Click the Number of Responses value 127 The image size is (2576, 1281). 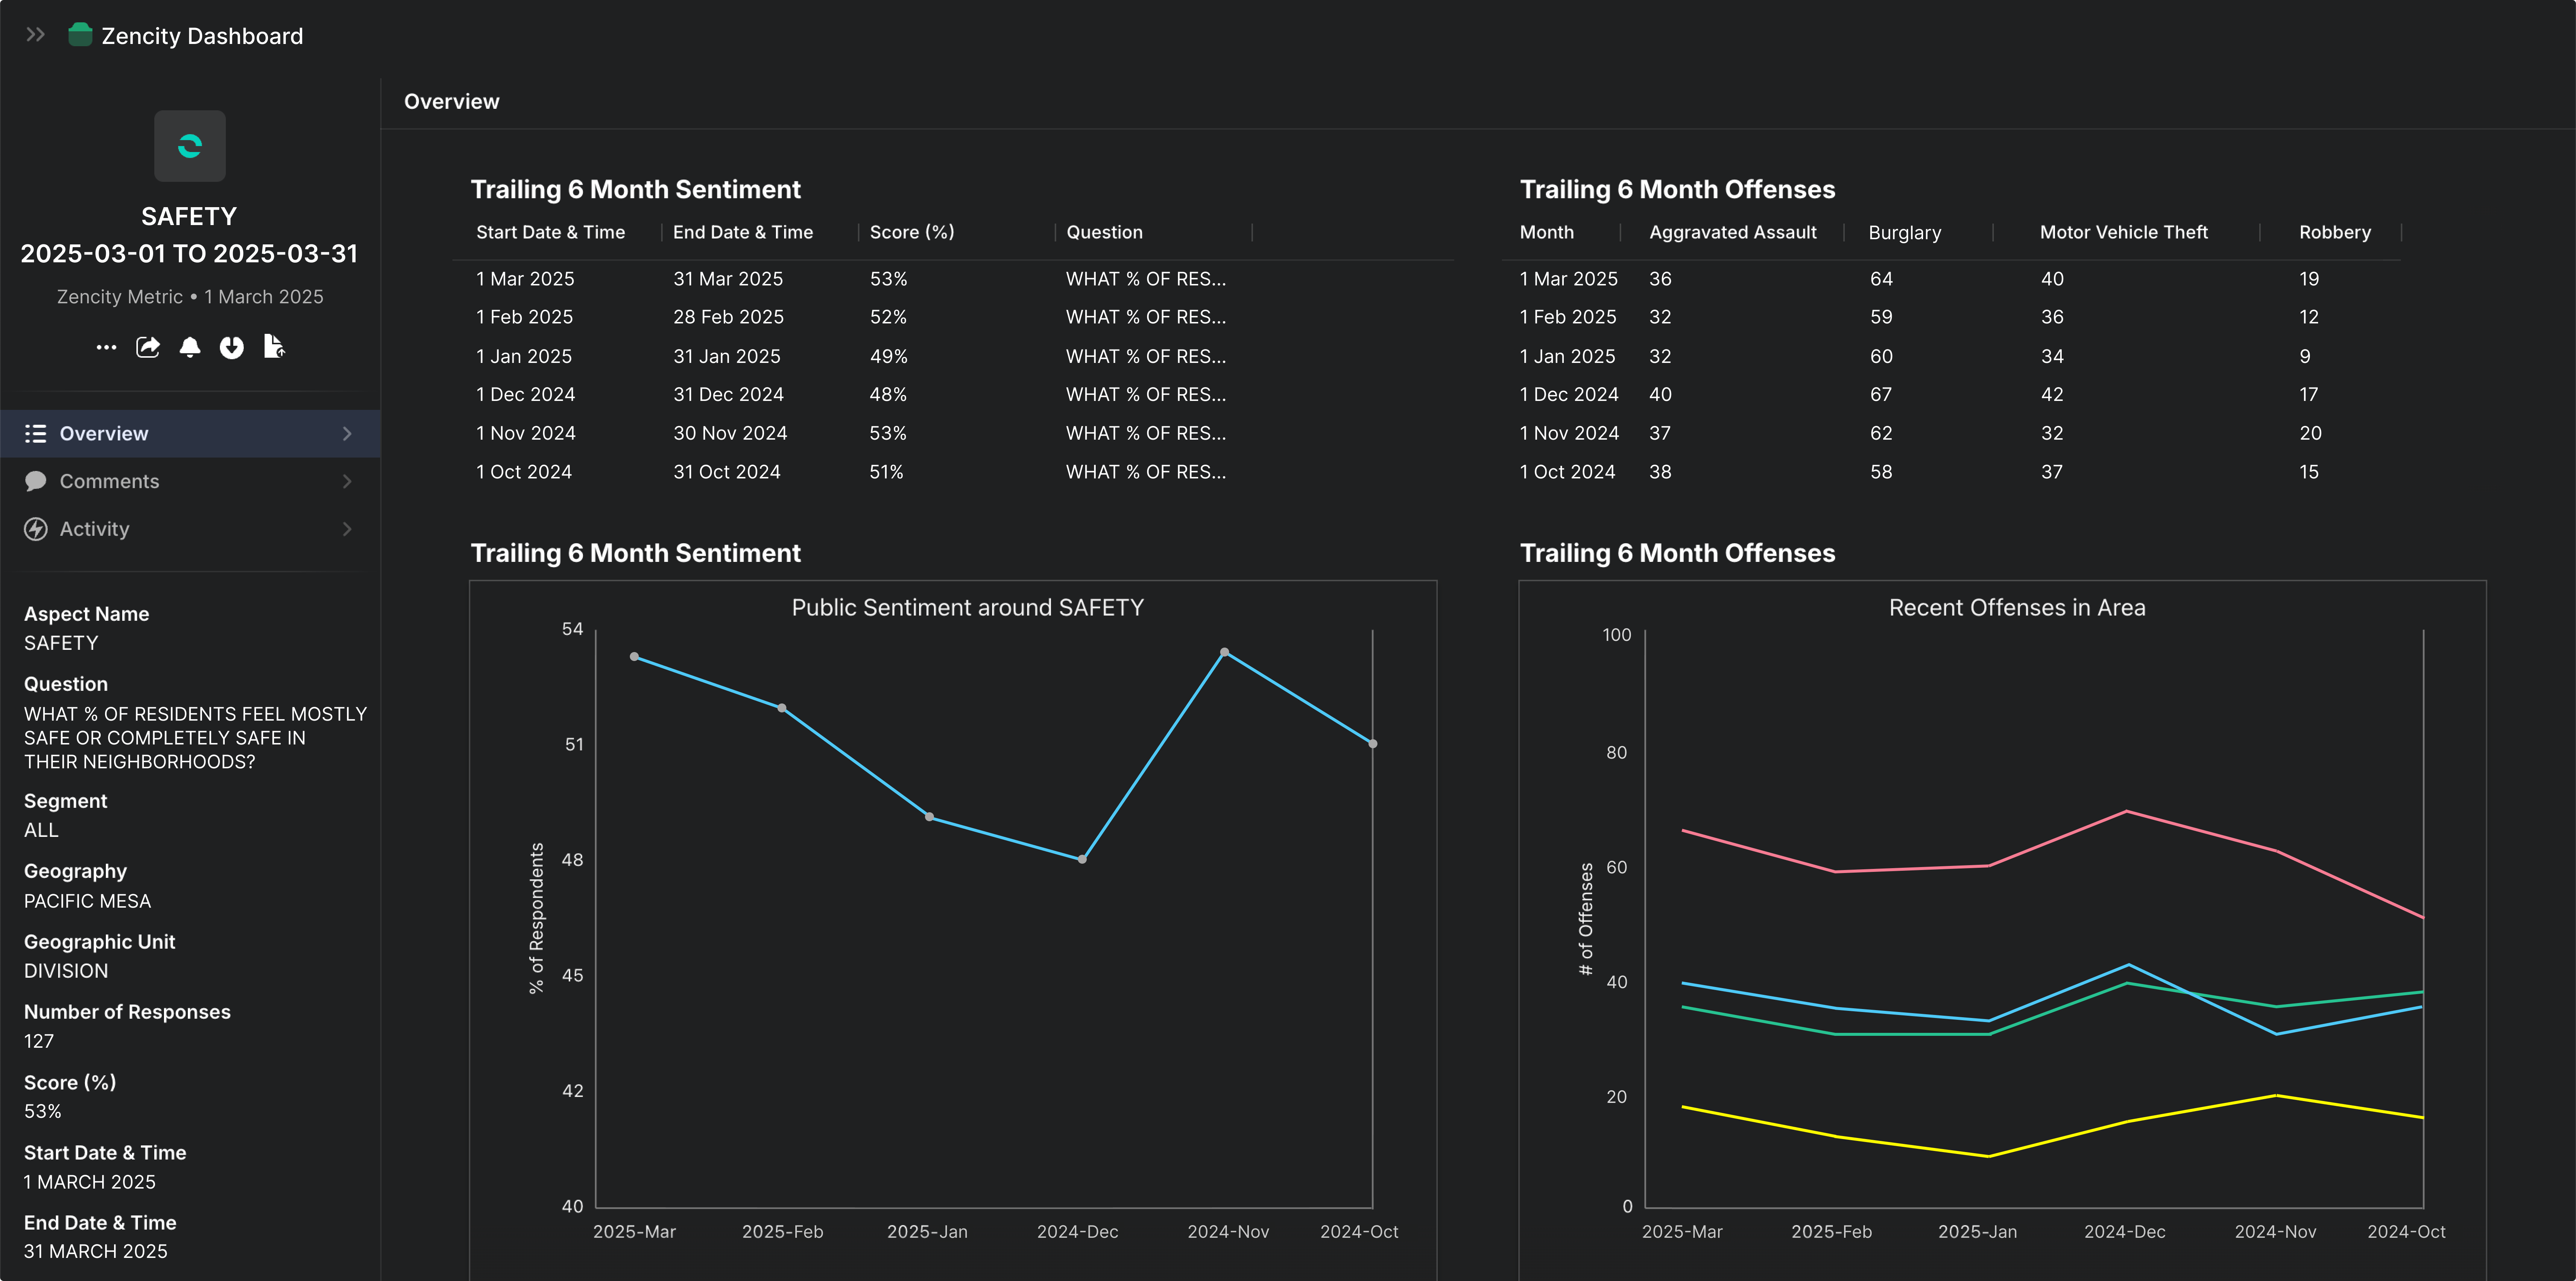coord(39,1041)
